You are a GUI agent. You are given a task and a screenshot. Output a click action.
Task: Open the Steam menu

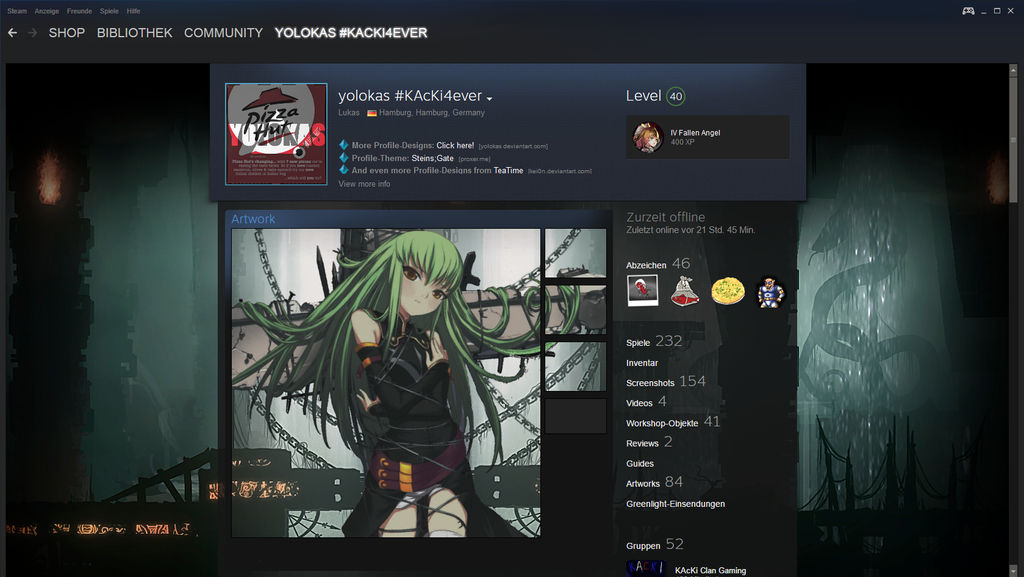click(x=17, y=11)
